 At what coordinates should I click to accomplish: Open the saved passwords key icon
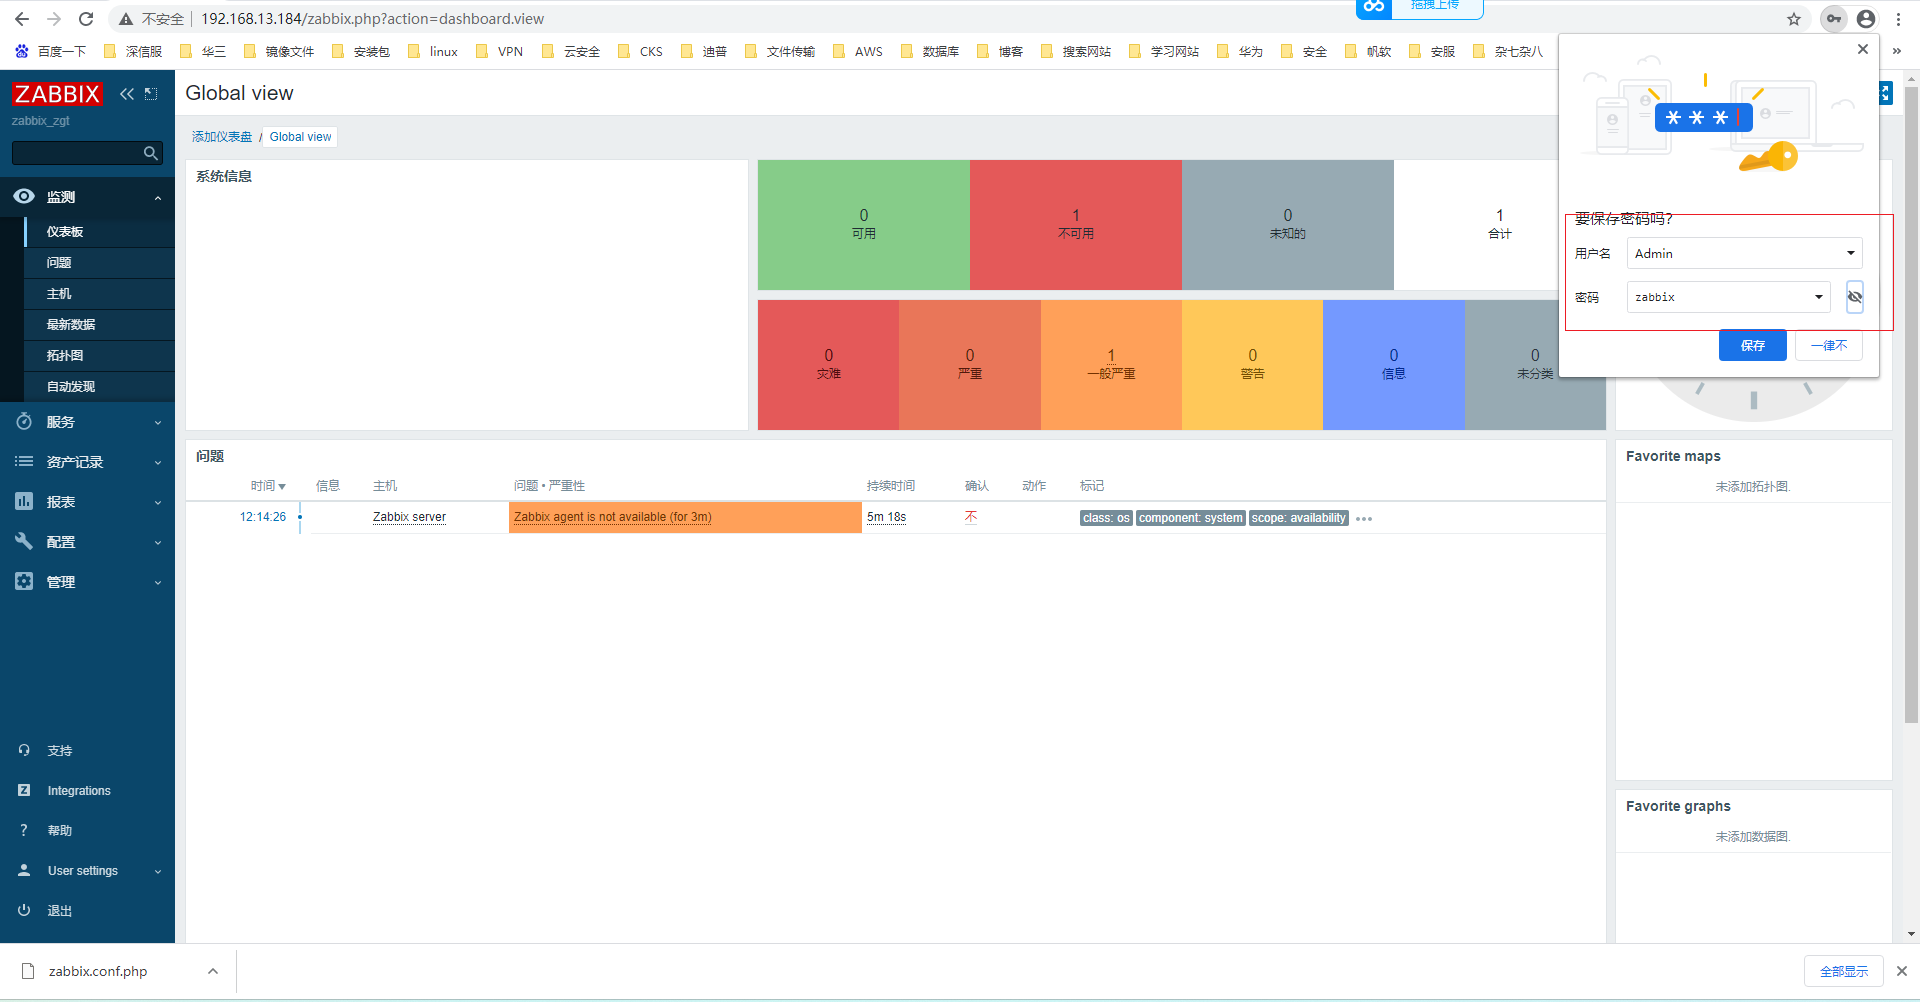coord(1834,19)
